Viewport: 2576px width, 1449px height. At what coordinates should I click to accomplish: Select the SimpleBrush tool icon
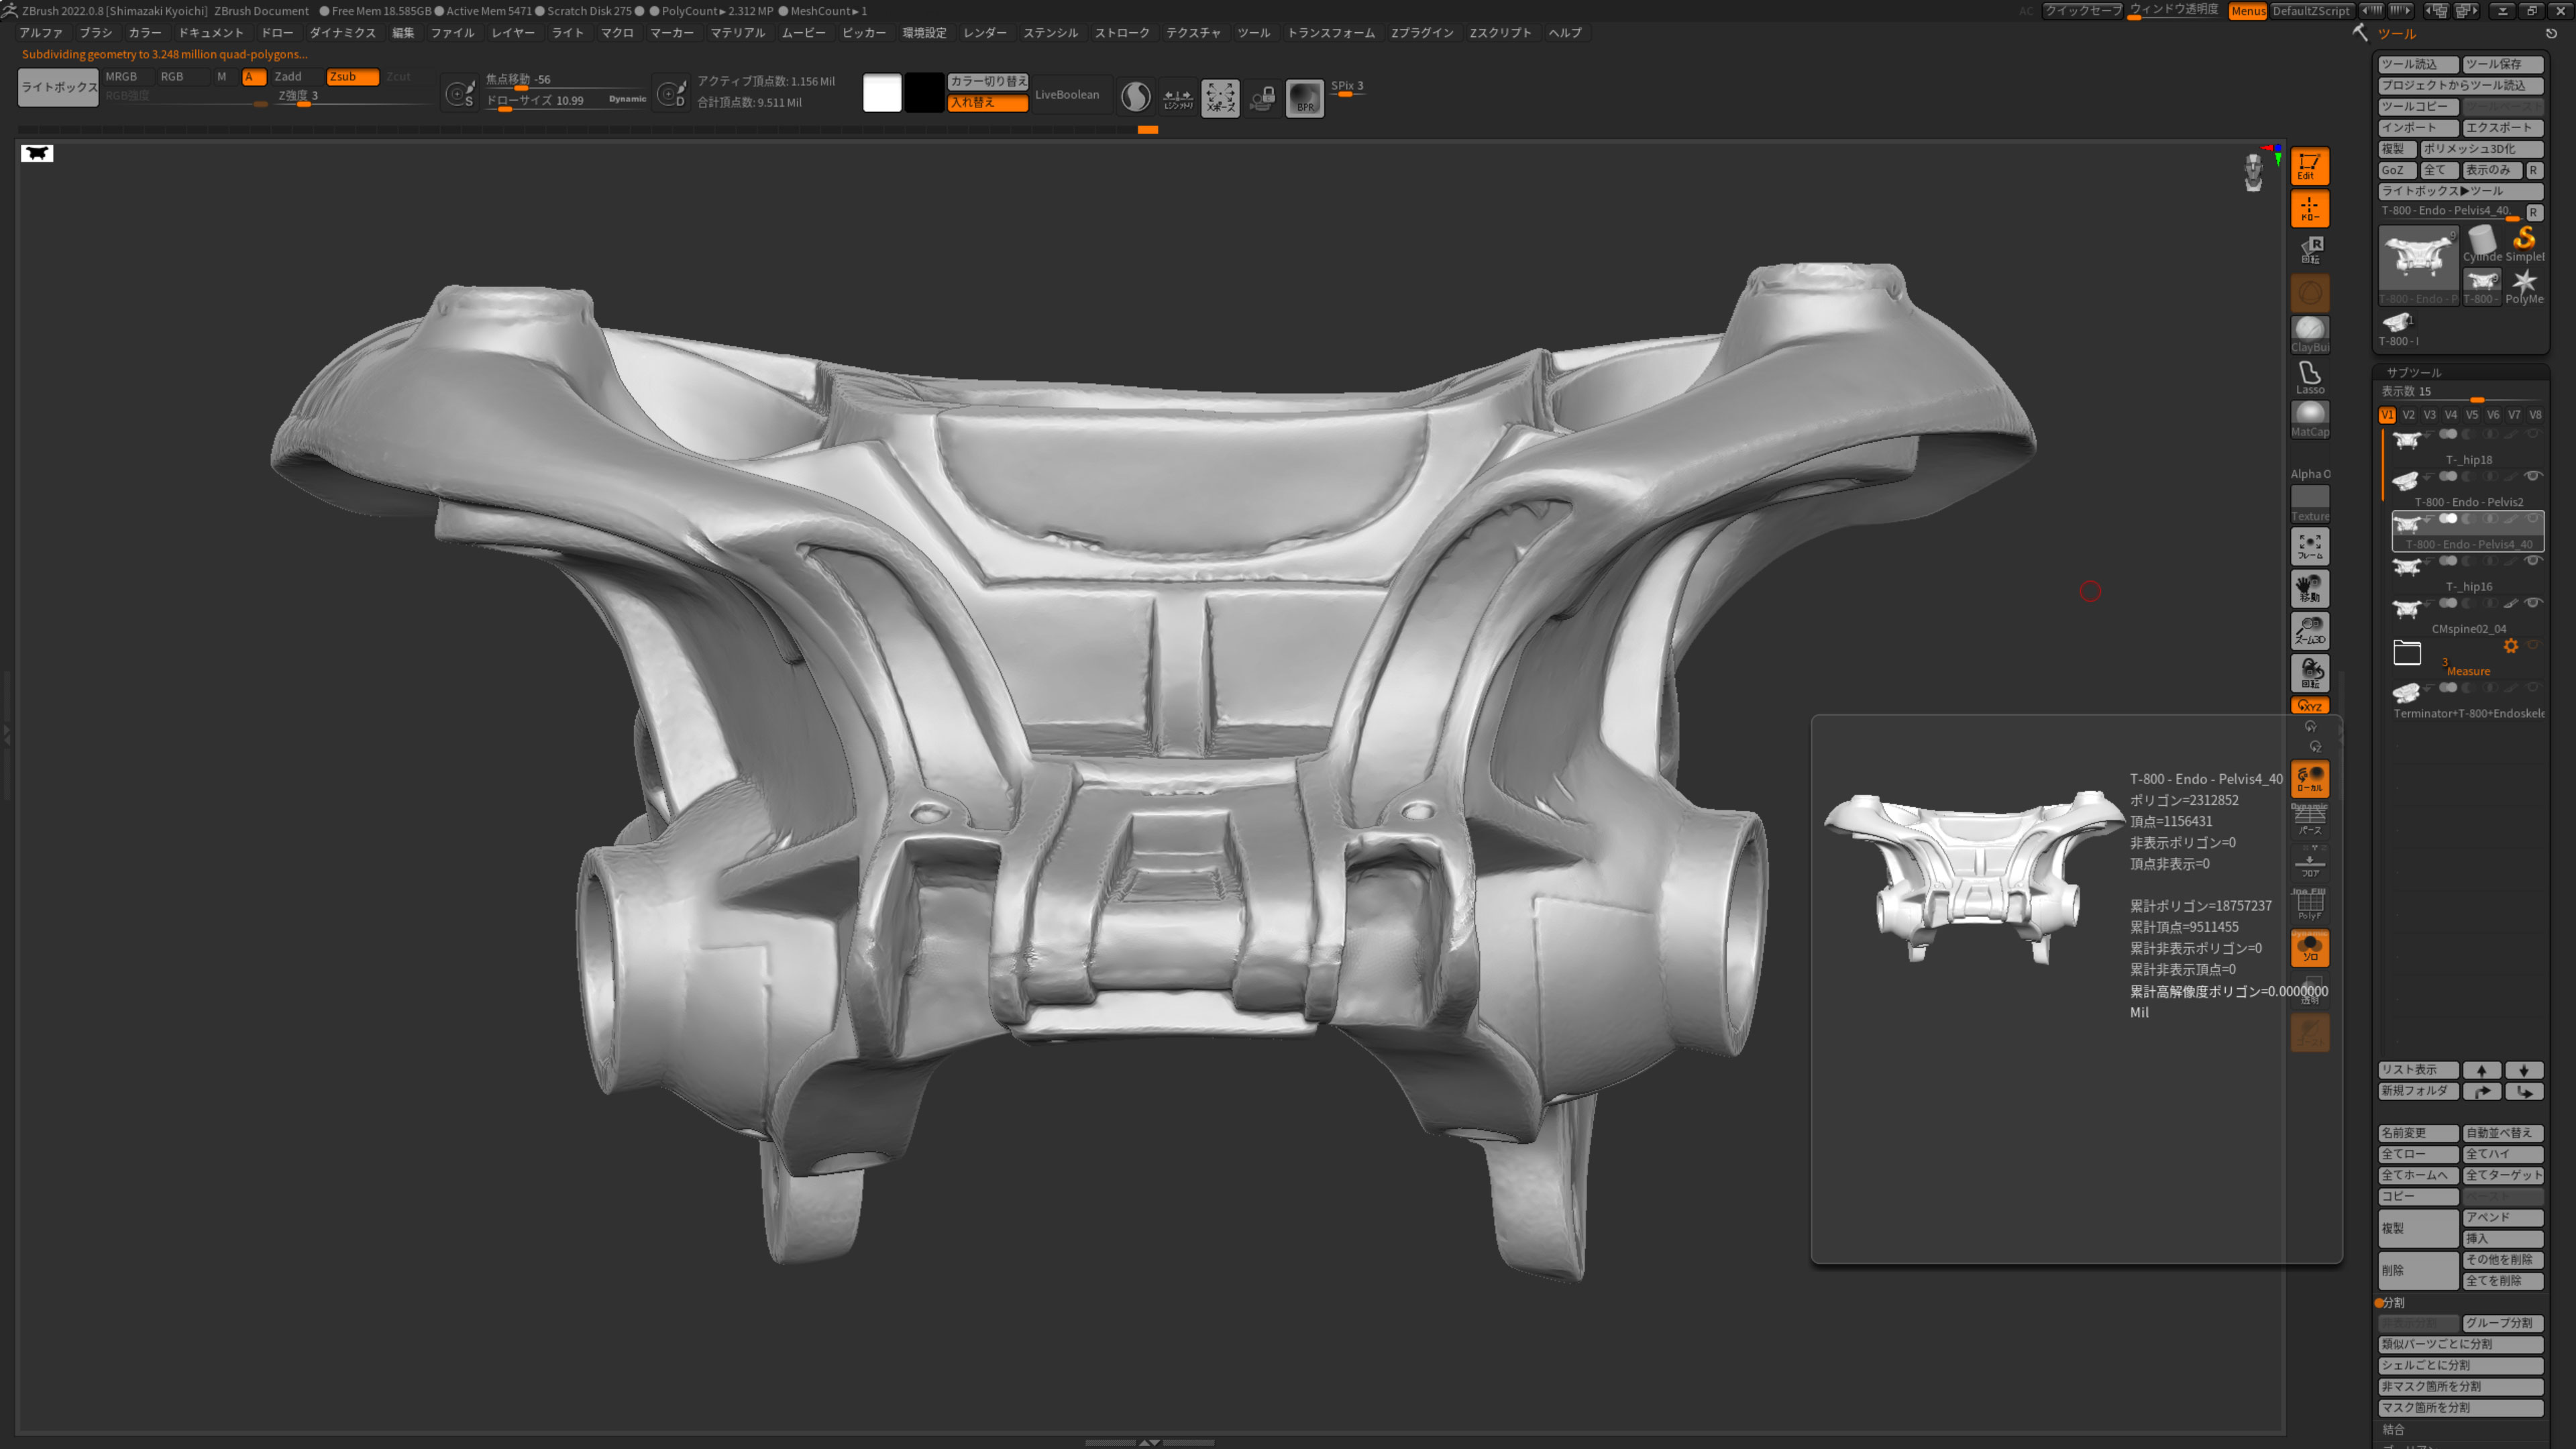coord(2524,244)
